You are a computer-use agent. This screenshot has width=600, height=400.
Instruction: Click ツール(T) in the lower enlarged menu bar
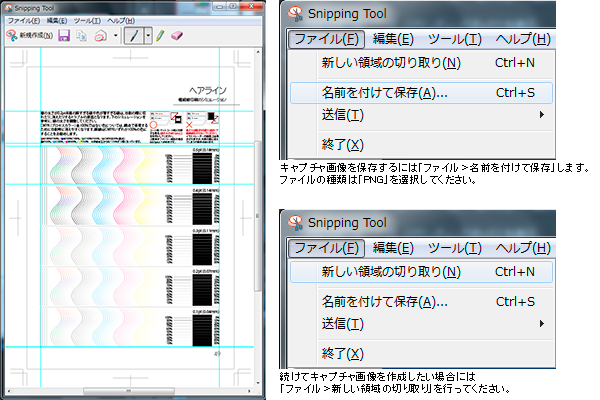pos(455,248)
